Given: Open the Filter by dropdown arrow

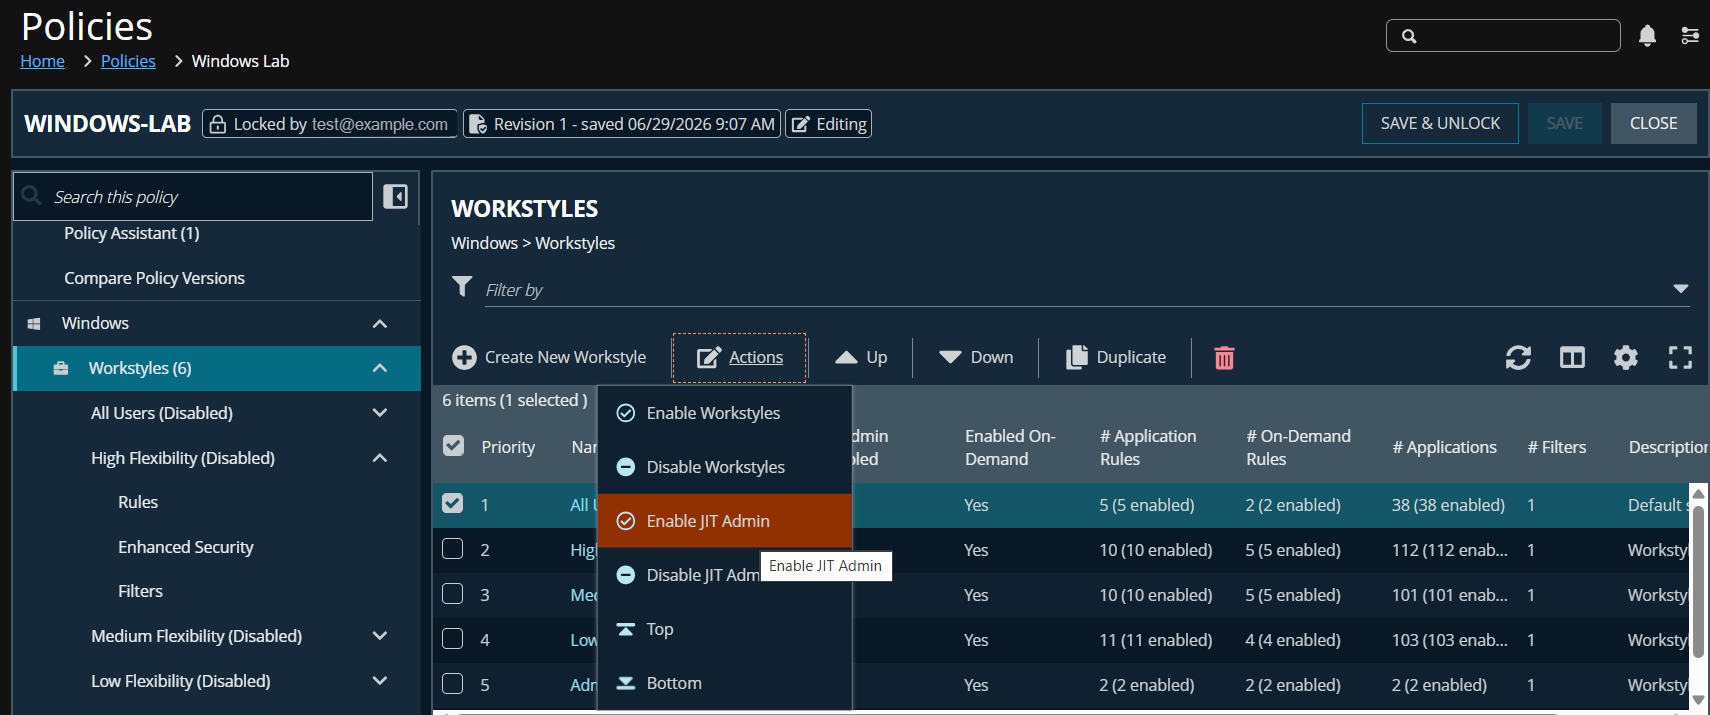Looking at the screenshot, I should click(1681, 289).
